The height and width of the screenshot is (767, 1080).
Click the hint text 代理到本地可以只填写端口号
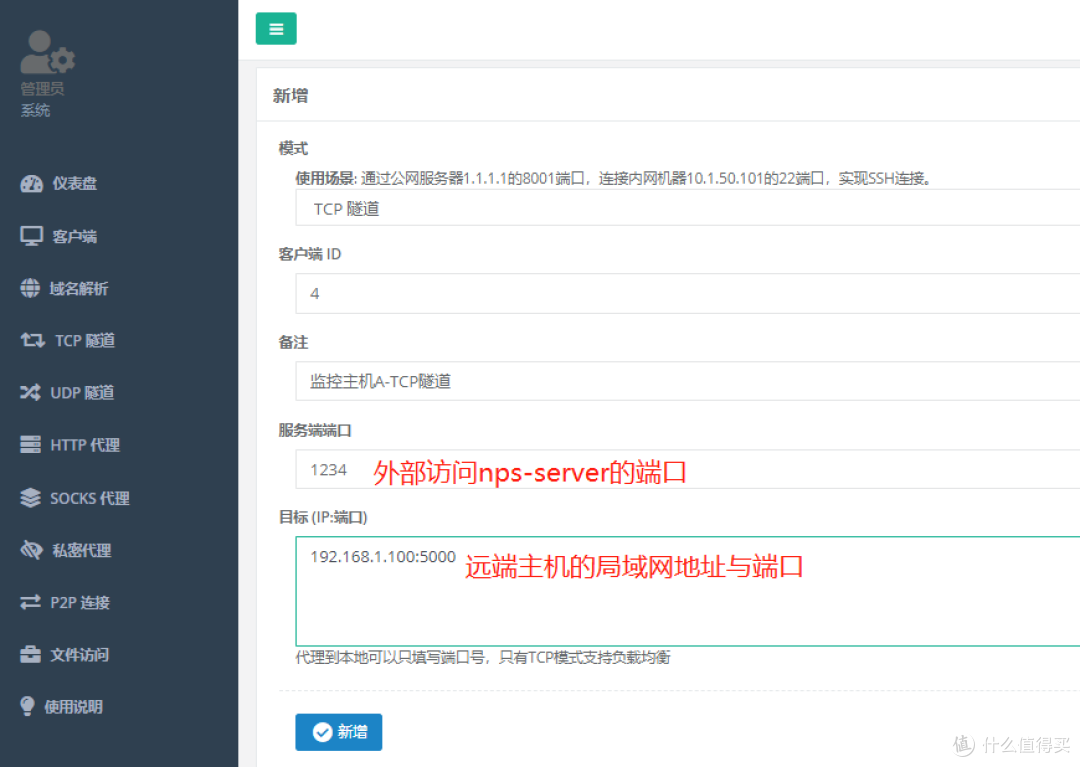pyautogui.click(x=483, y=658)
